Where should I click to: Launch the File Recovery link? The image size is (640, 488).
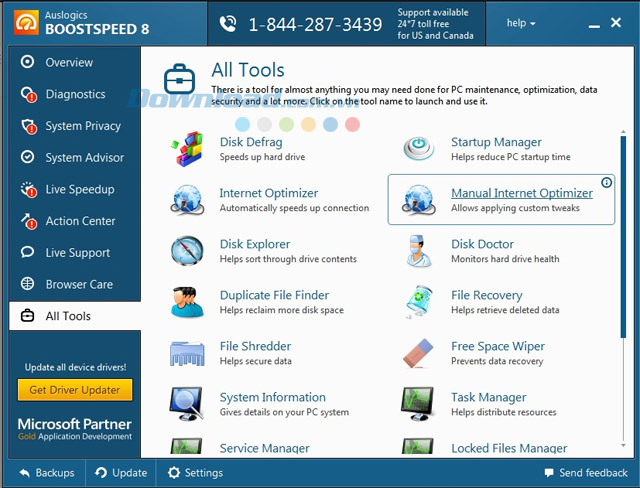(x=487, y=295)
